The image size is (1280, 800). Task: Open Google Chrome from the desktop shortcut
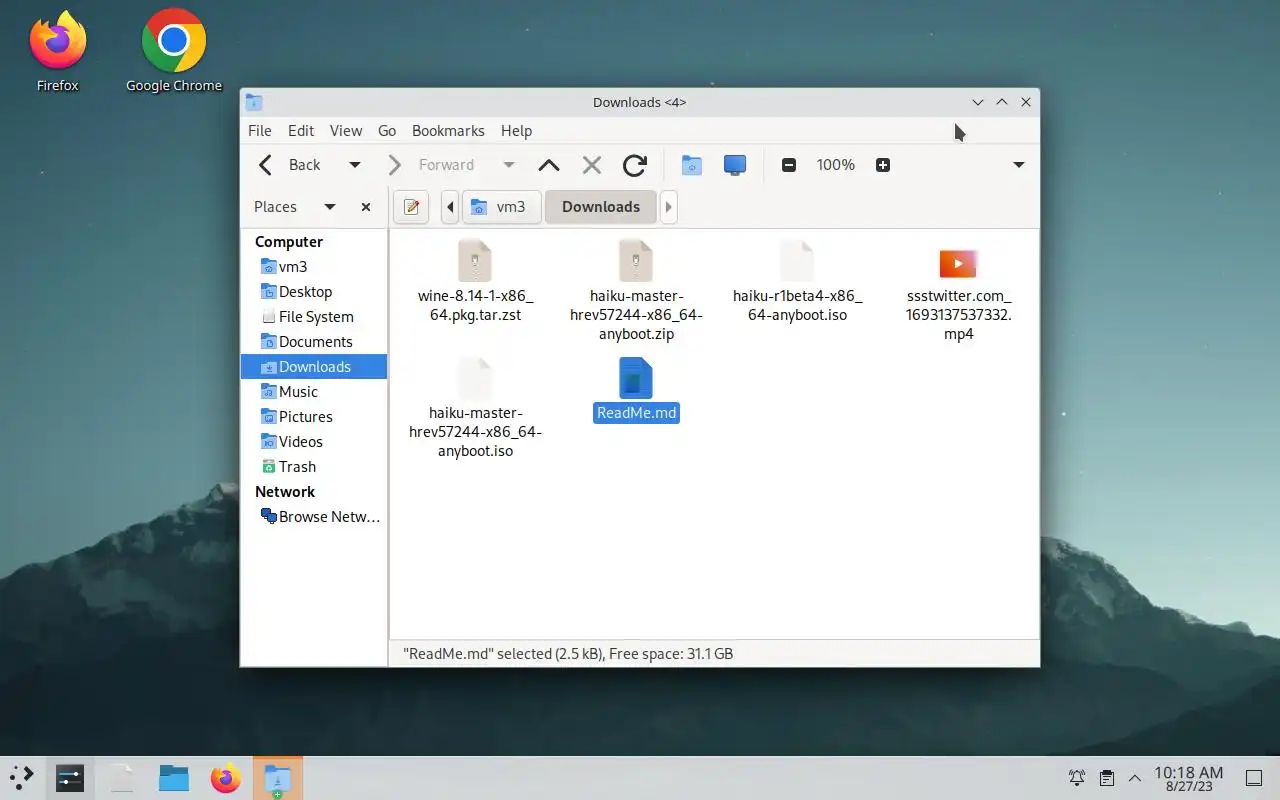174,51
